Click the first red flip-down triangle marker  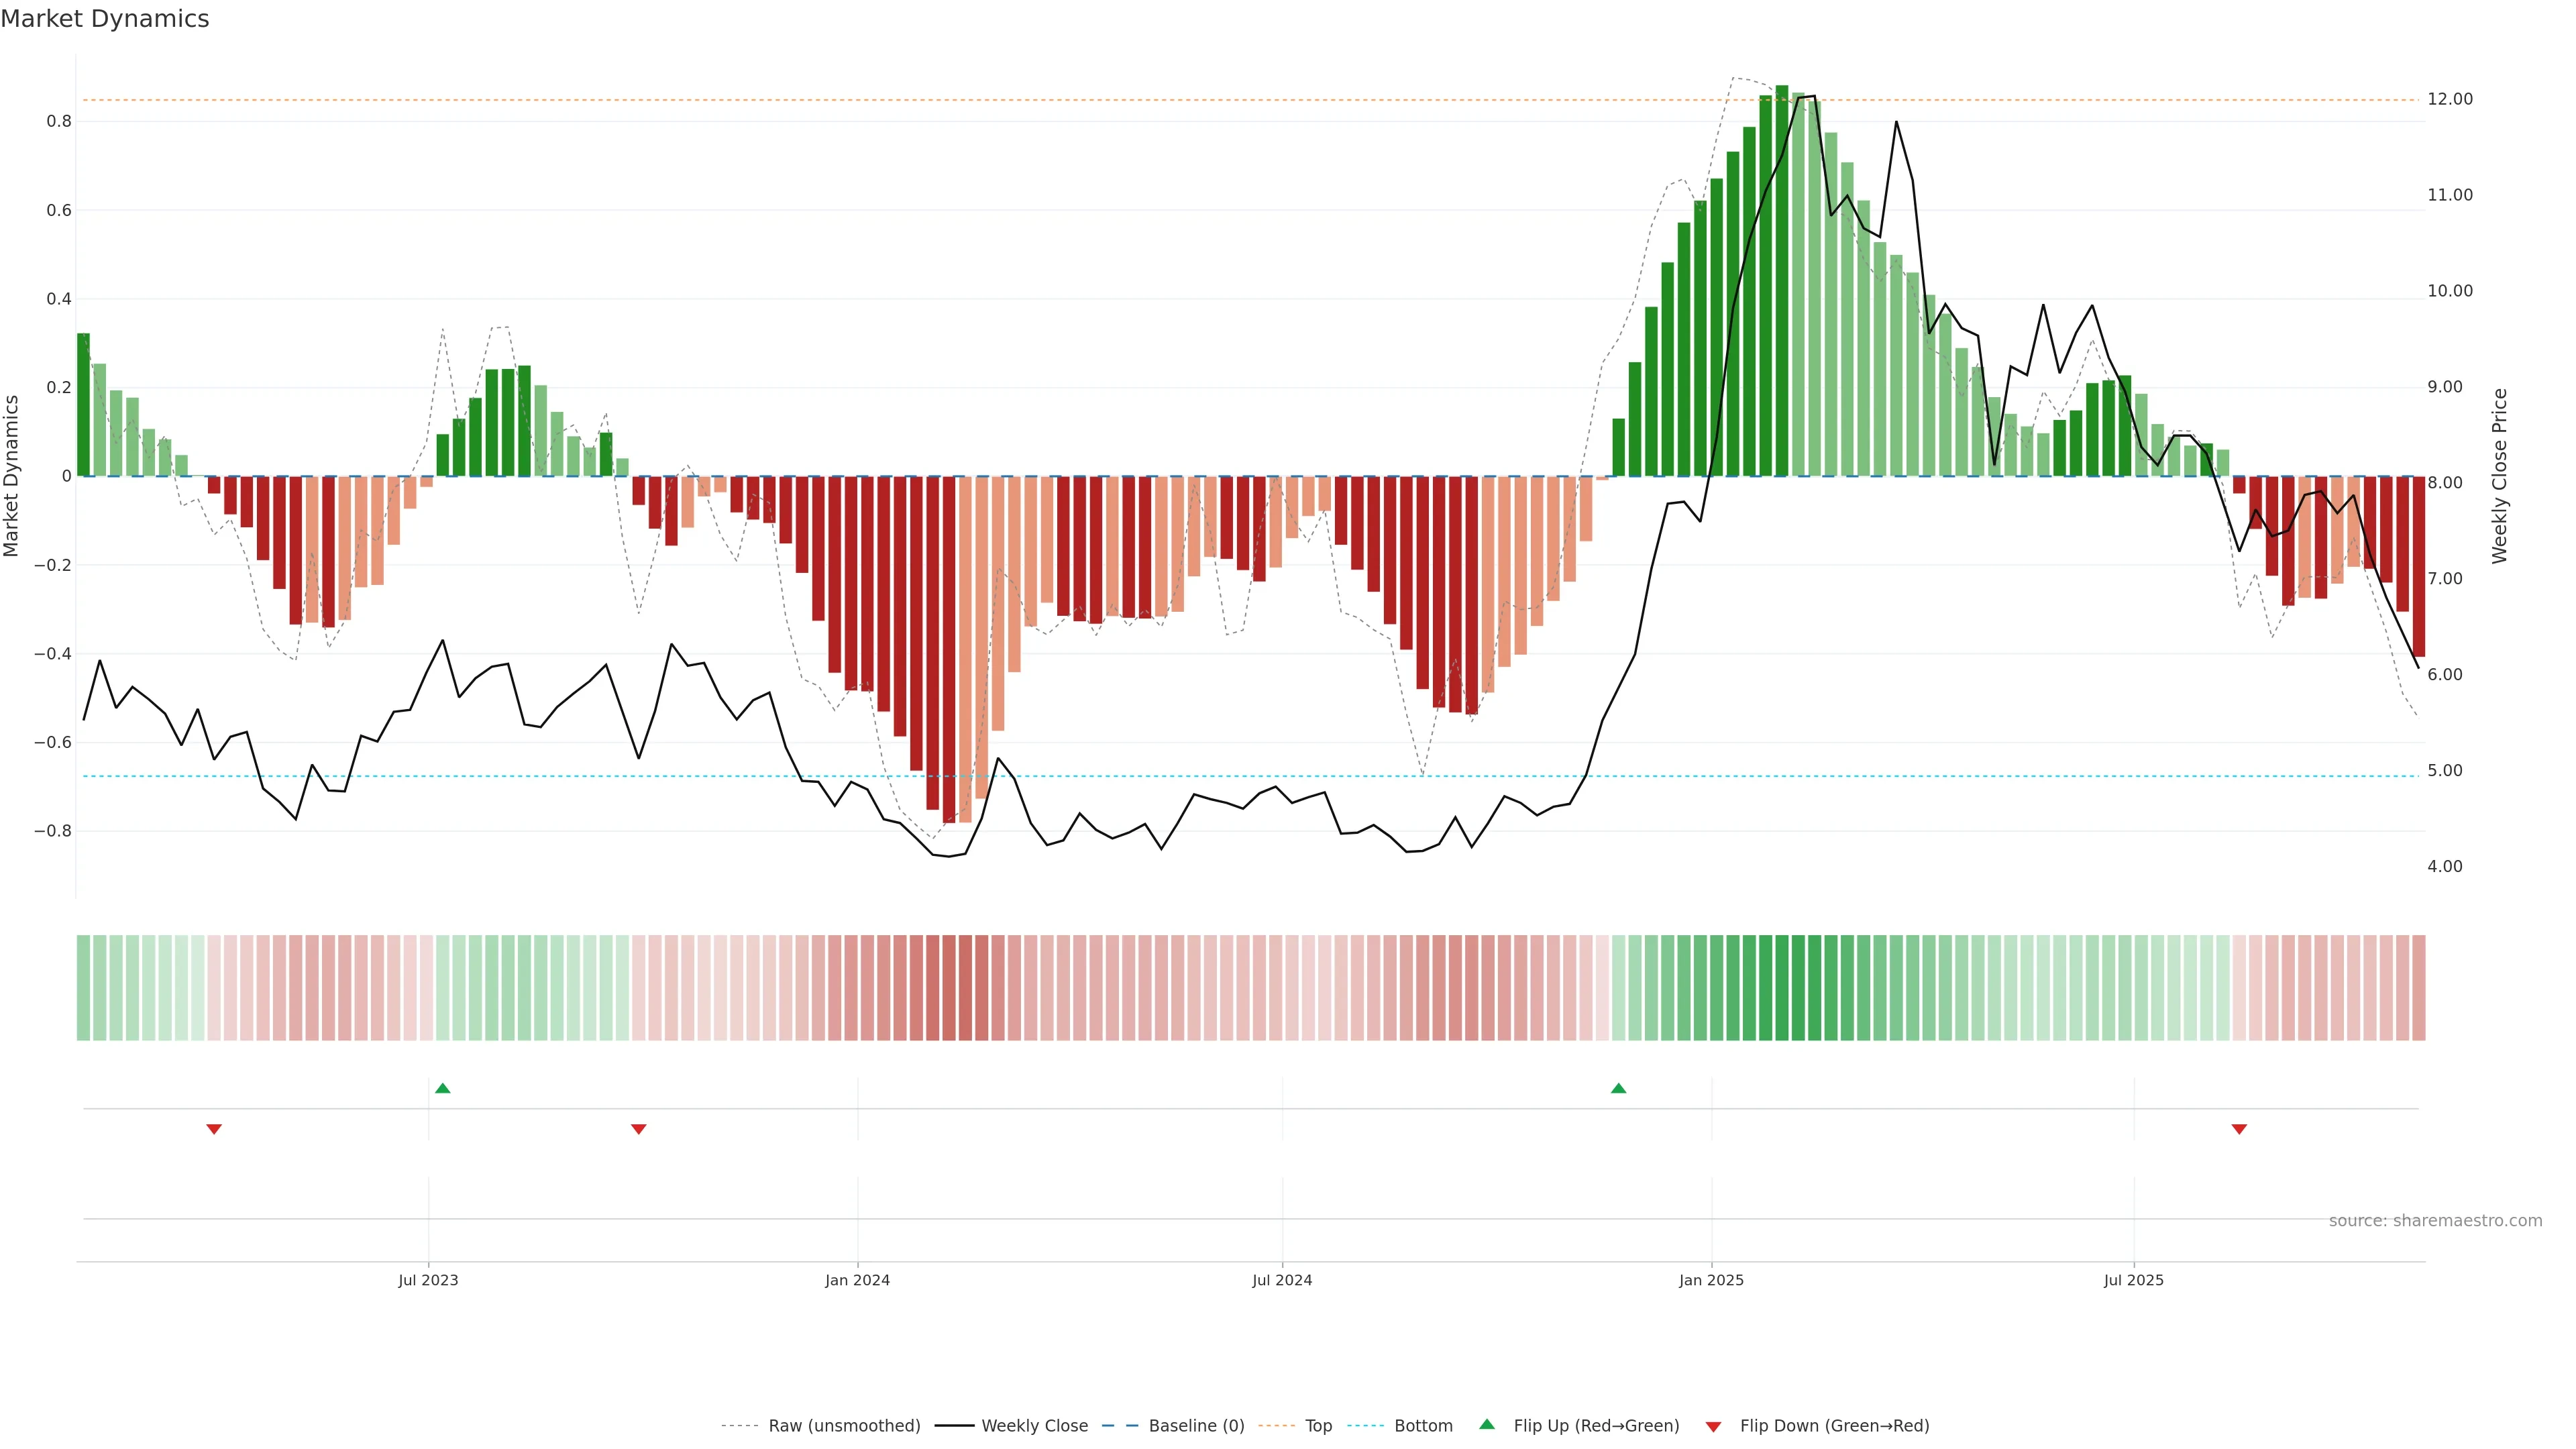[214, 1129]
